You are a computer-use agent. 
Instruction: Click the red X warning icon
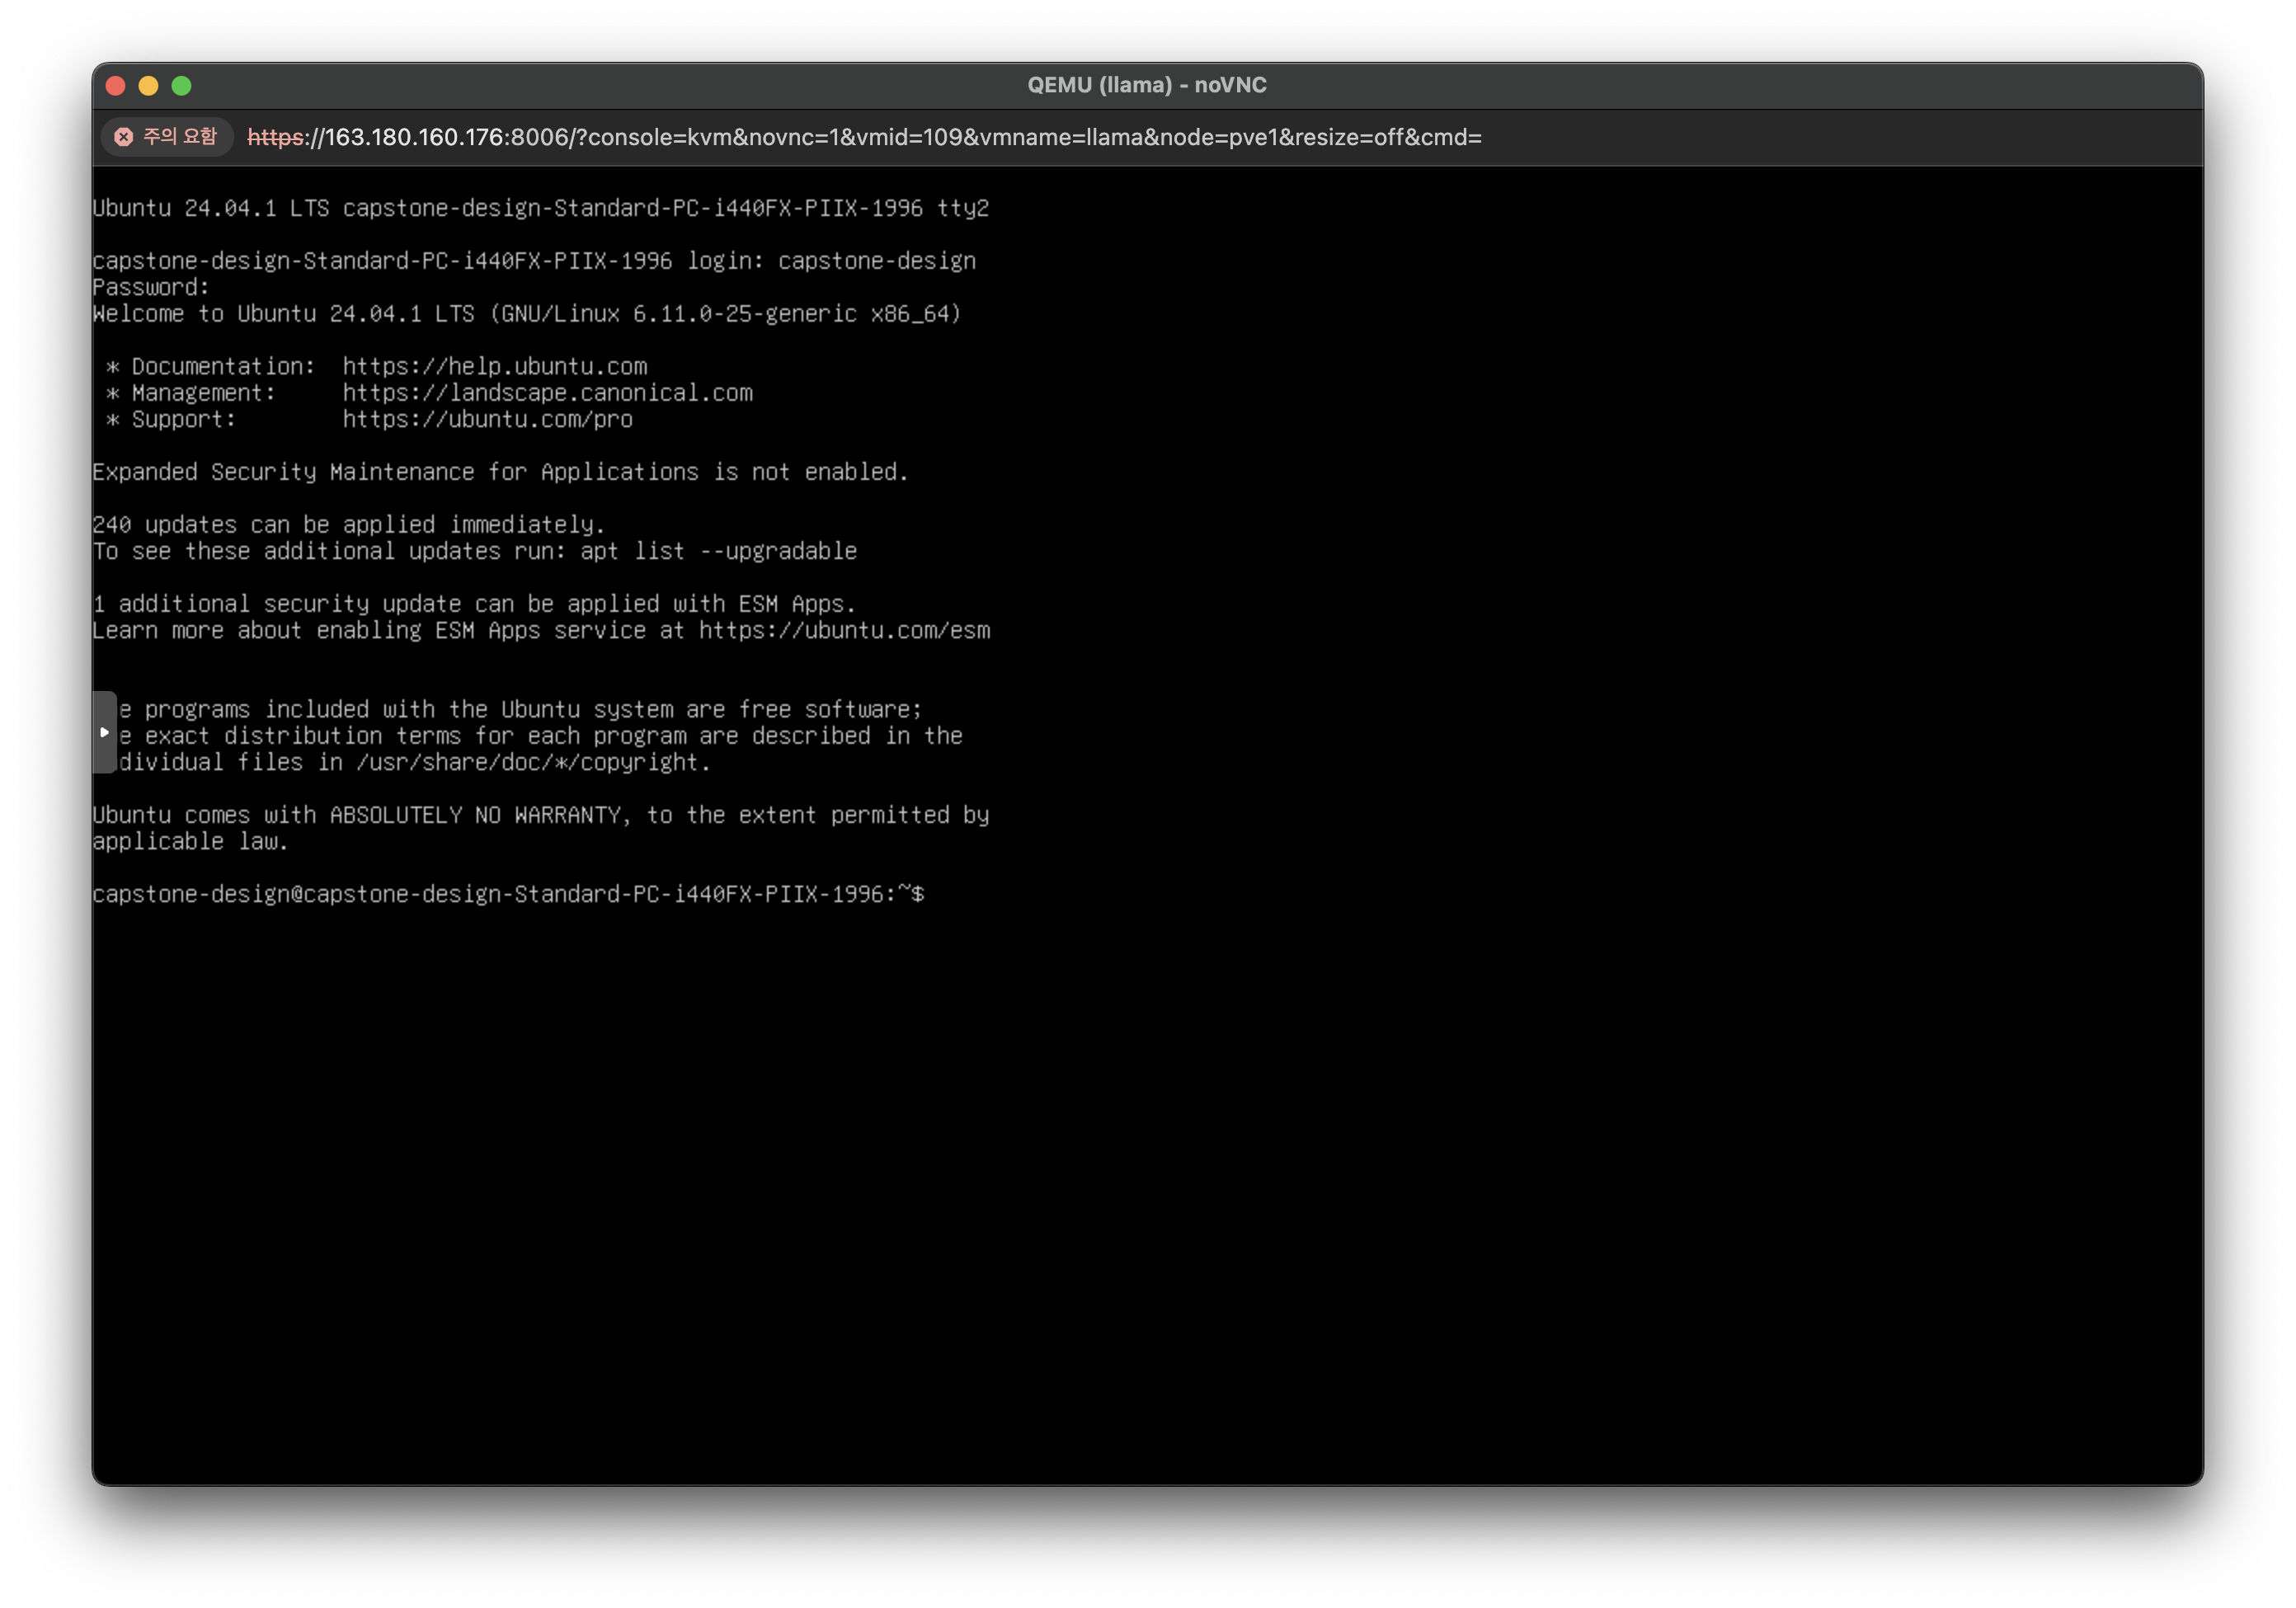point(124,137)
